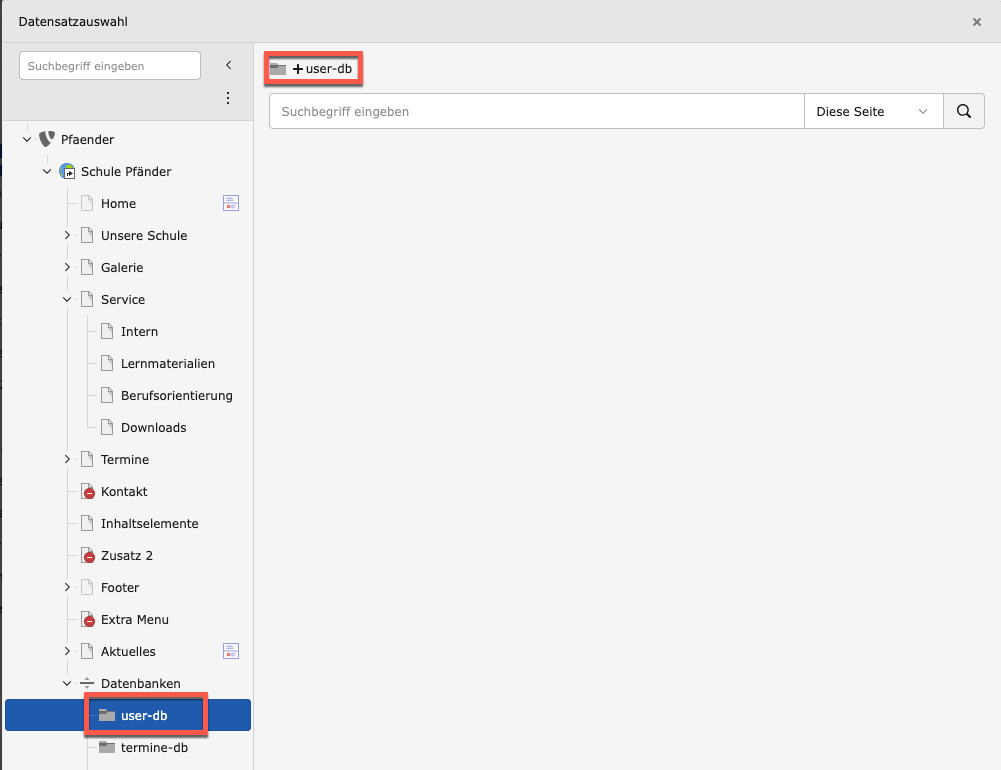Select the Berufsorientierung page
Image resolution: width=1001 pixels, height=770 pixels.
(177, 395)
